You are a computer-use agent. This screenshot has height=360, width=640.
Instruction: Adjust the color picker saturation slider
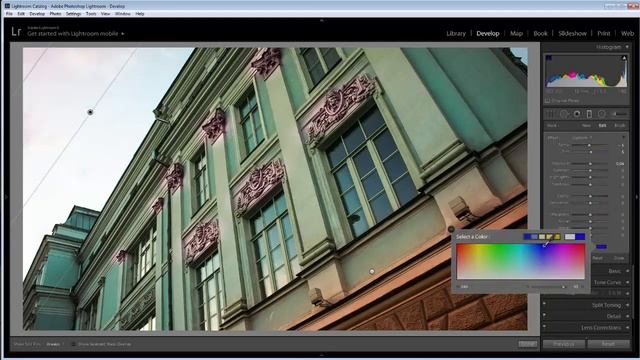tap(563, 287)
